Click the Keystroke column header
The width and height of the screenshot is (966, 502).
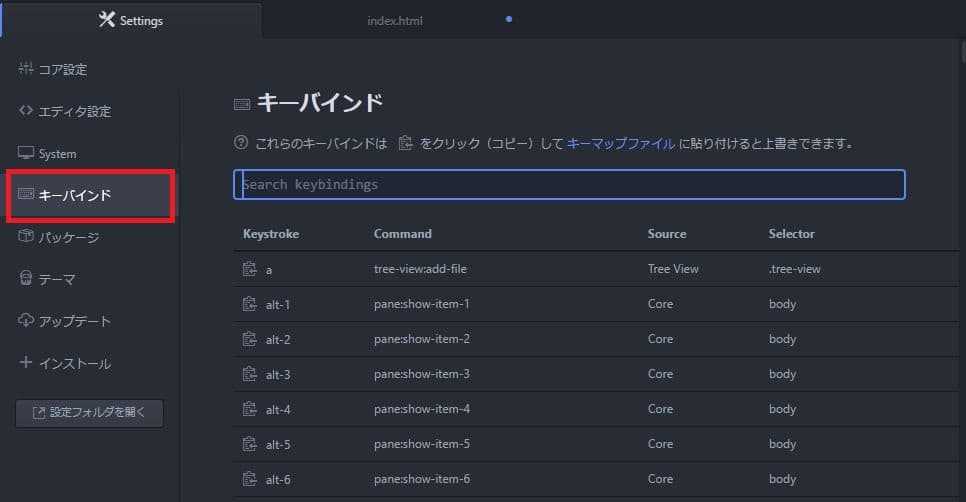pos(271,234)
